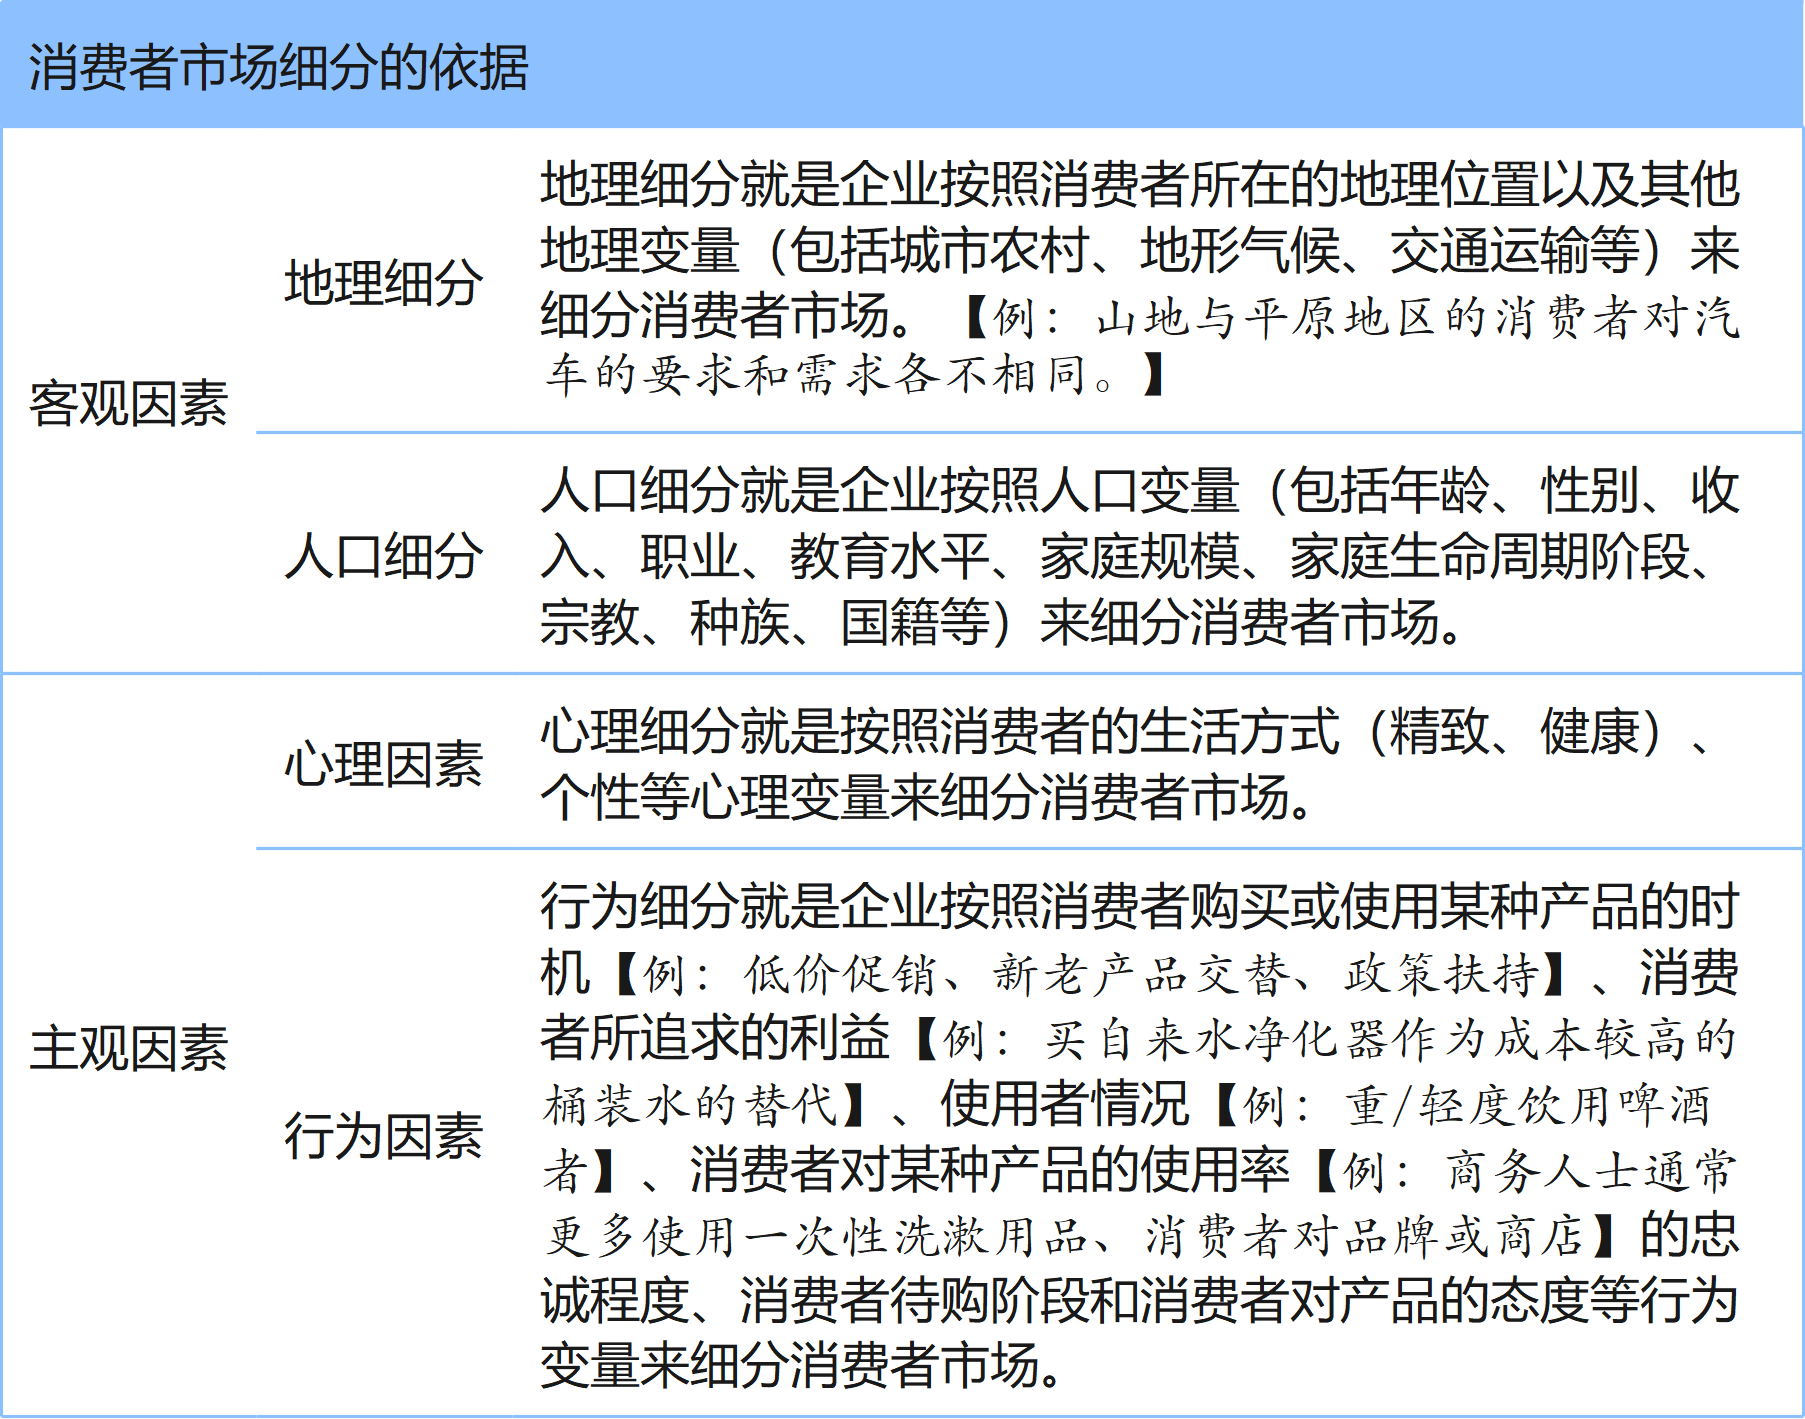Click the 心理因素 category label
Image resolution: width=1805 pixels, height=1419 pixels.
click(x=383, y=765)
